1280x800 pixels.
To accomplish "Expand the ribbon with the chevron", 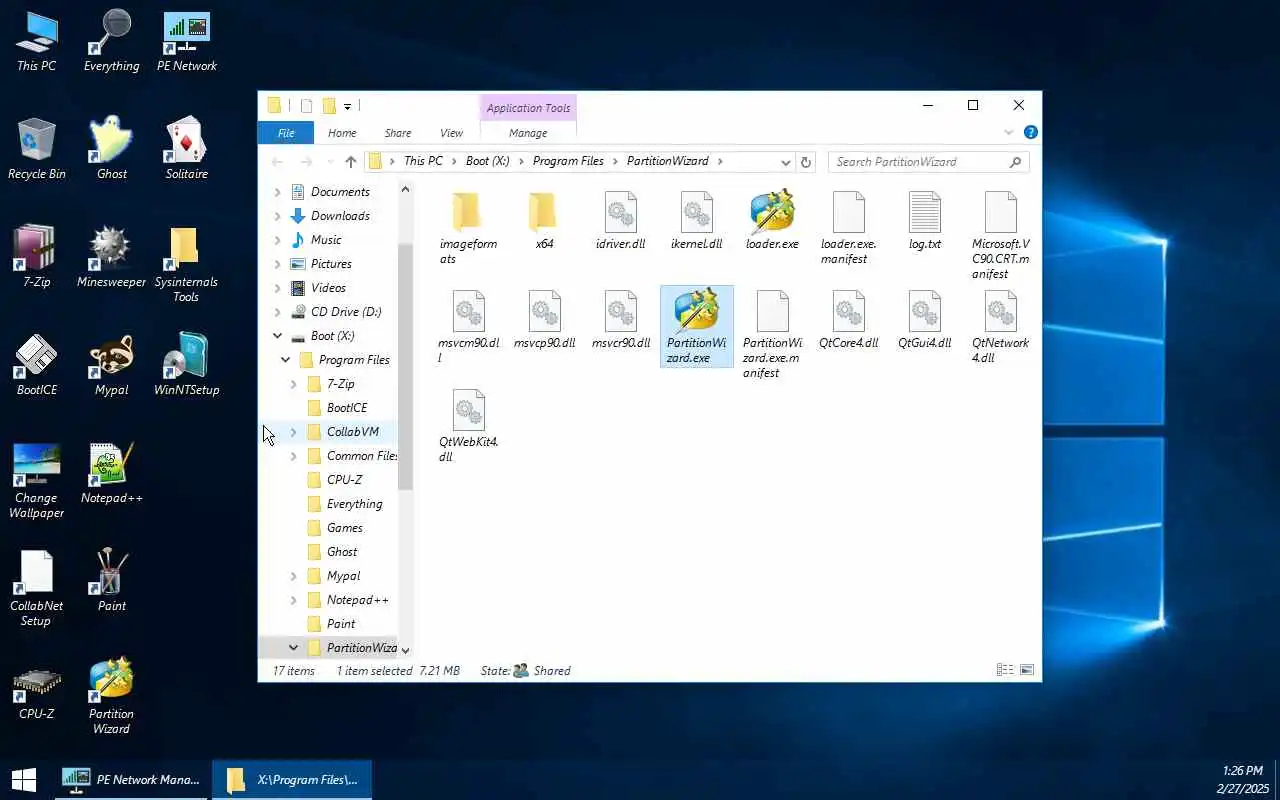I will click(1009, 133).
